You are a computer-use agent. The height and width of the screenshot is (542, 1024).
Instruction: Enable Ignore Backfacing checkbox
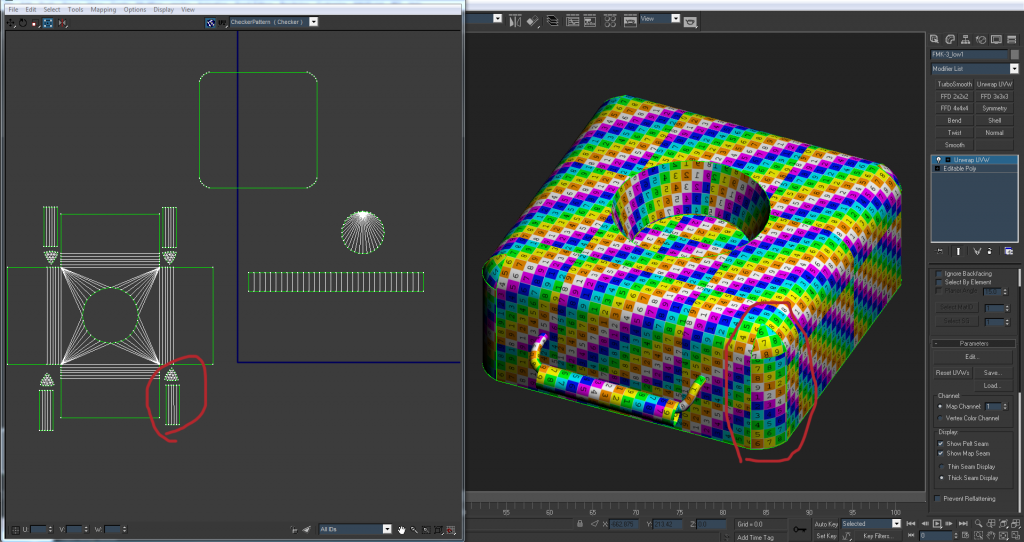tap(938, 273)
